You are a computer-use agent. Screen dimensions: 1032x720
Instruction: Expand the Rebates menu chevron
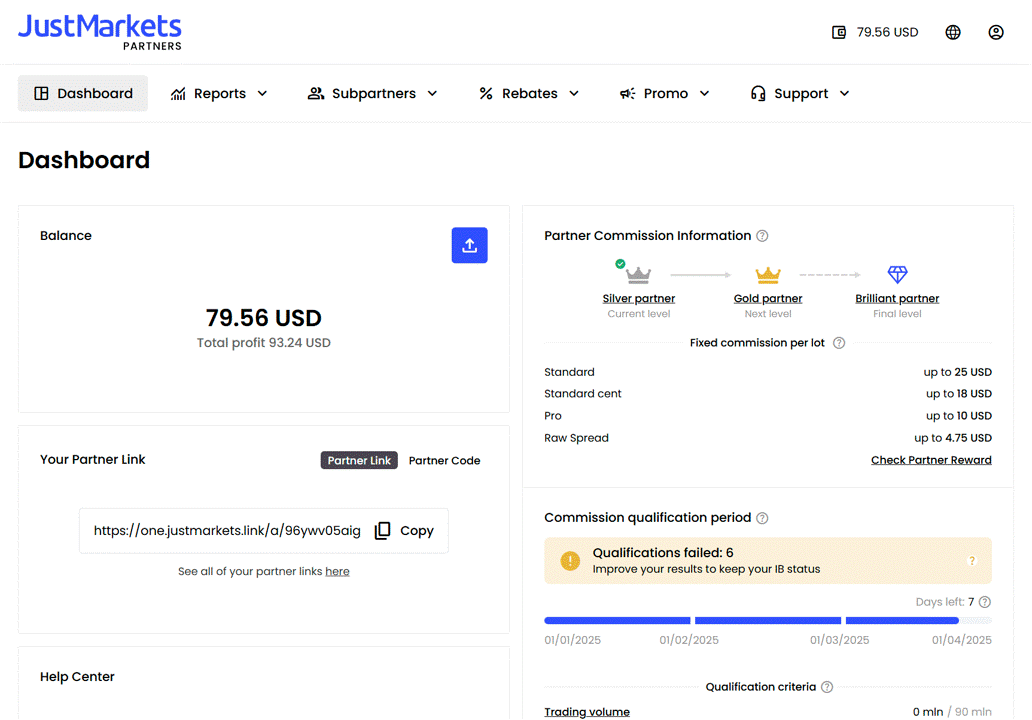(574, 93)
